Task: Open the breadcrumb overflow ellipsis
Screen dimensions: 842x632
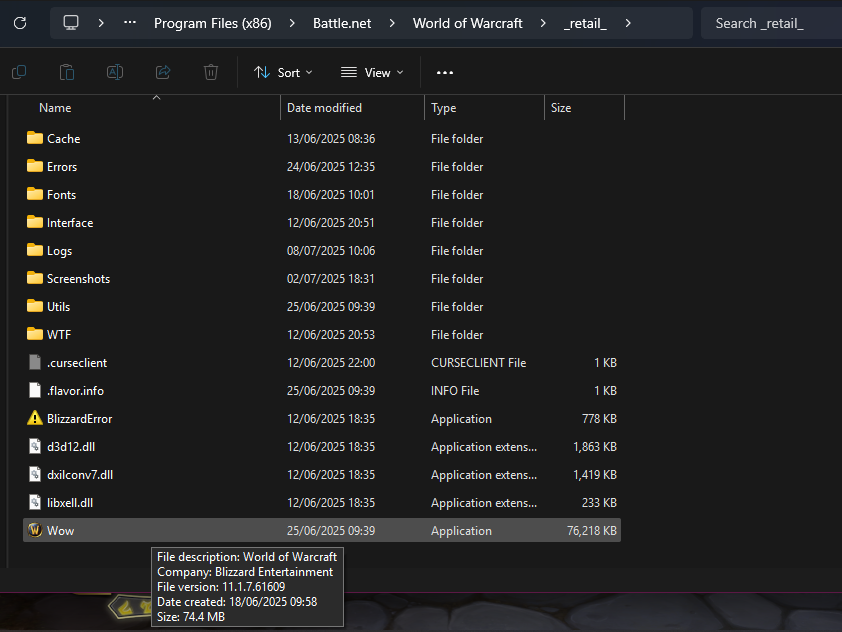Action: coord(130,23)
